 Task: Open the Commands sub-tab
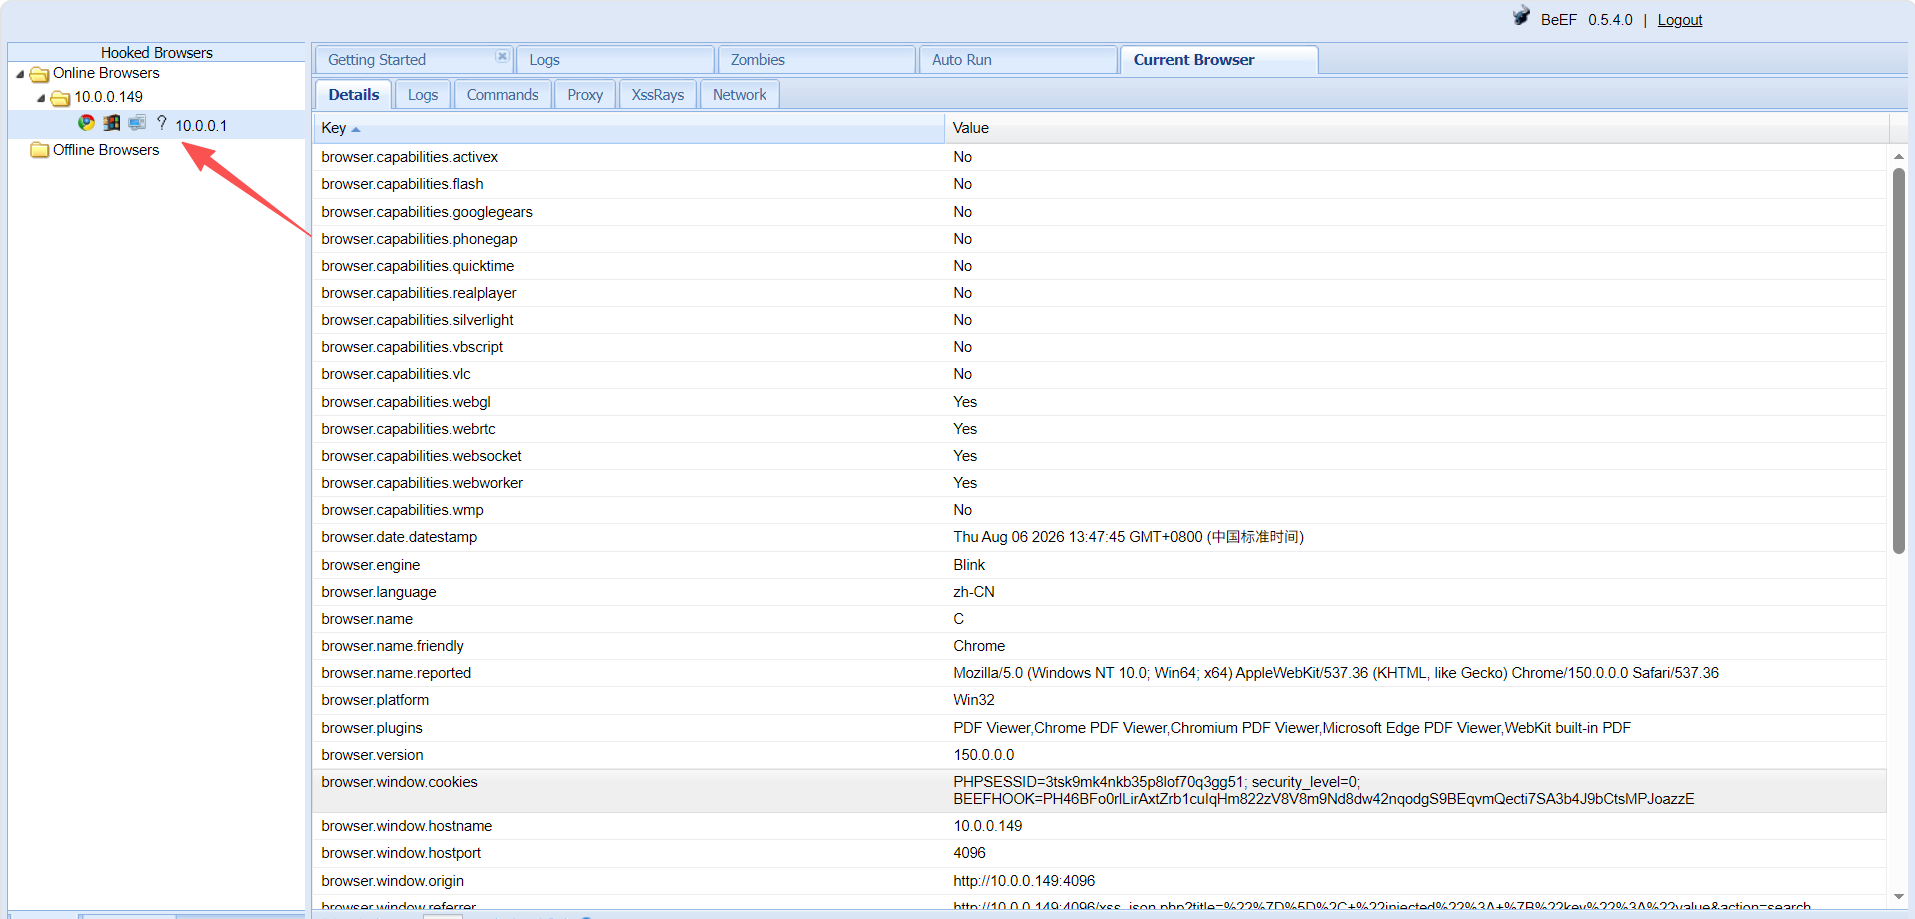[502, 95]
